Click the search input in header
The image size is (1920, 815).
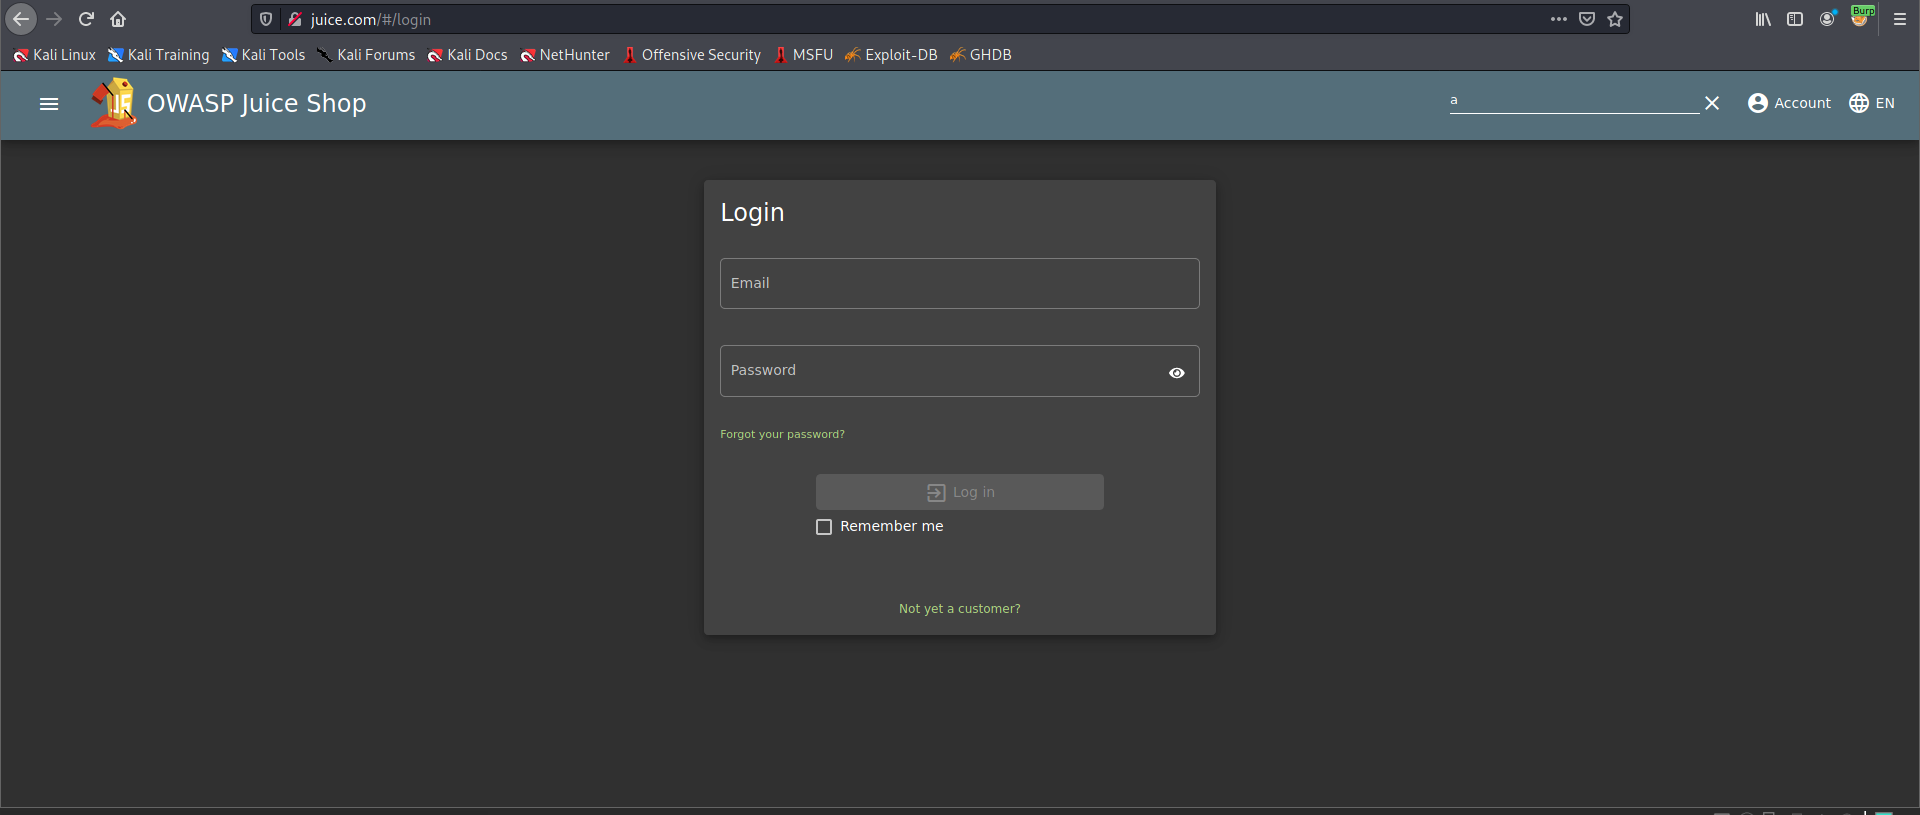(x=1574, y=101)
